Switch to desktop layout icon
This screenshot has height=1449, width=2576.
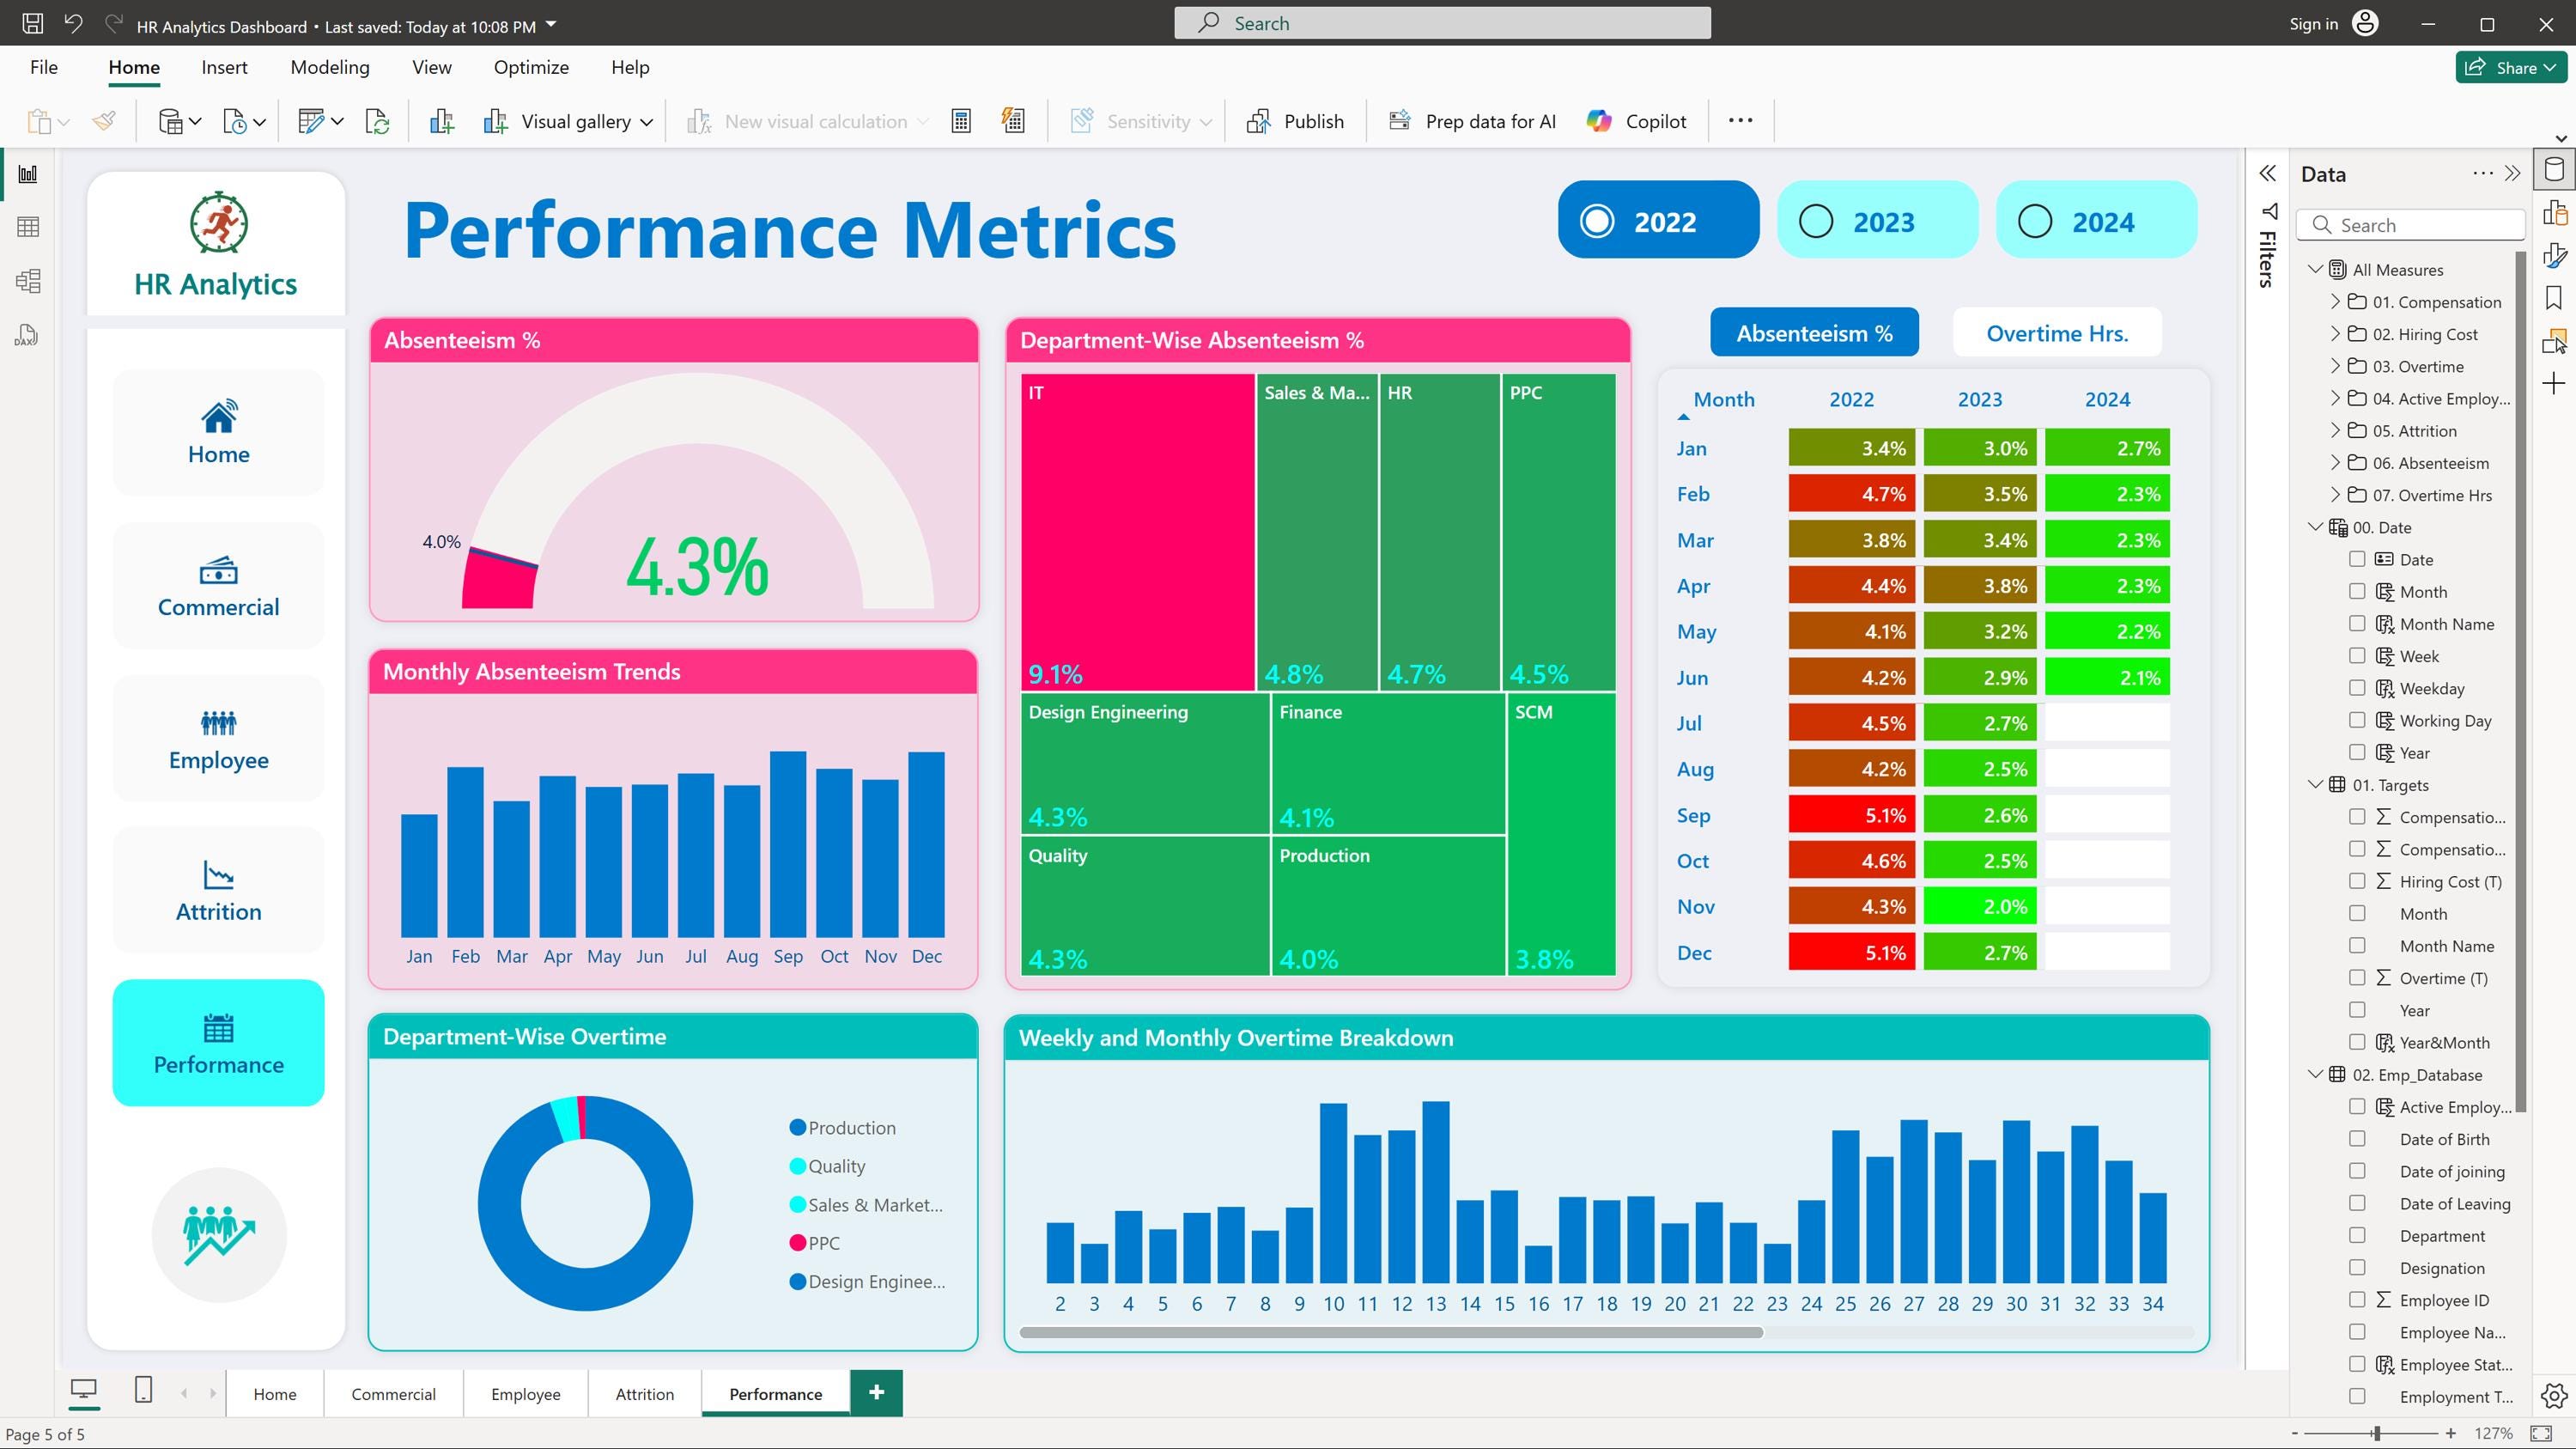[x=84, y=1389]
